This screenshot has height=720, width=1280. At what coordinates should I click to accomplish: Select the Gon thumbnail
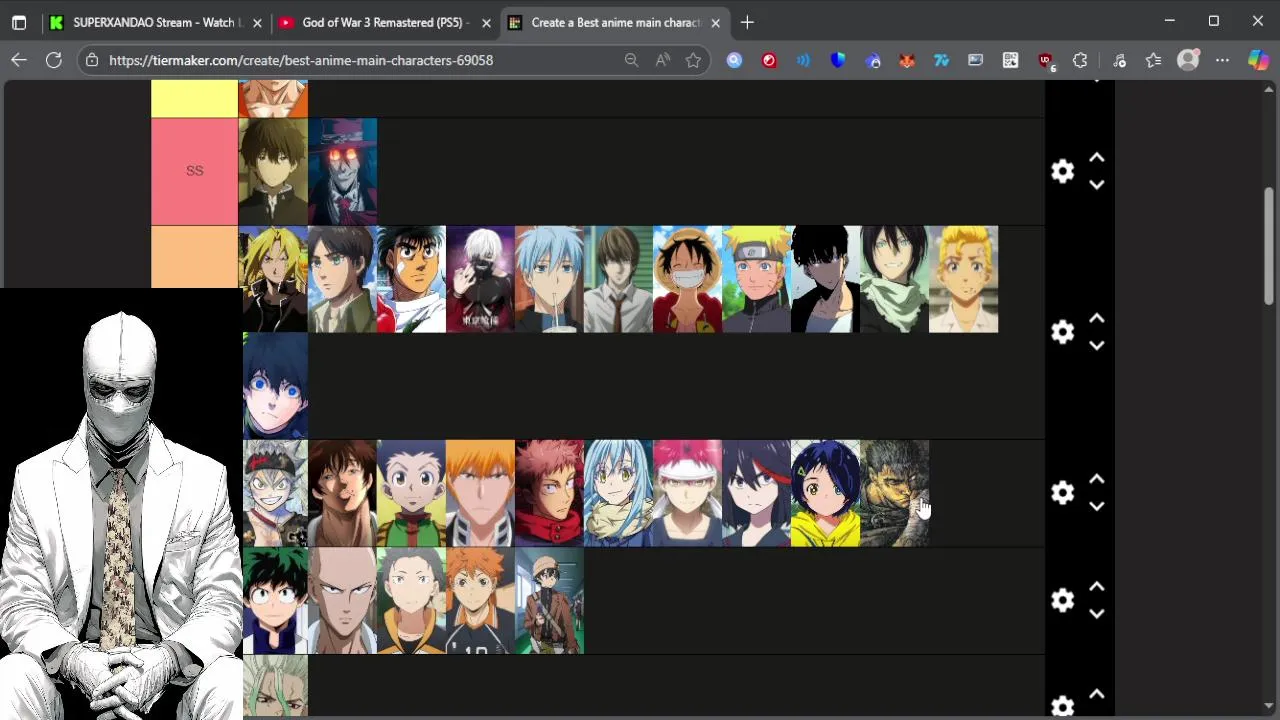411,493
